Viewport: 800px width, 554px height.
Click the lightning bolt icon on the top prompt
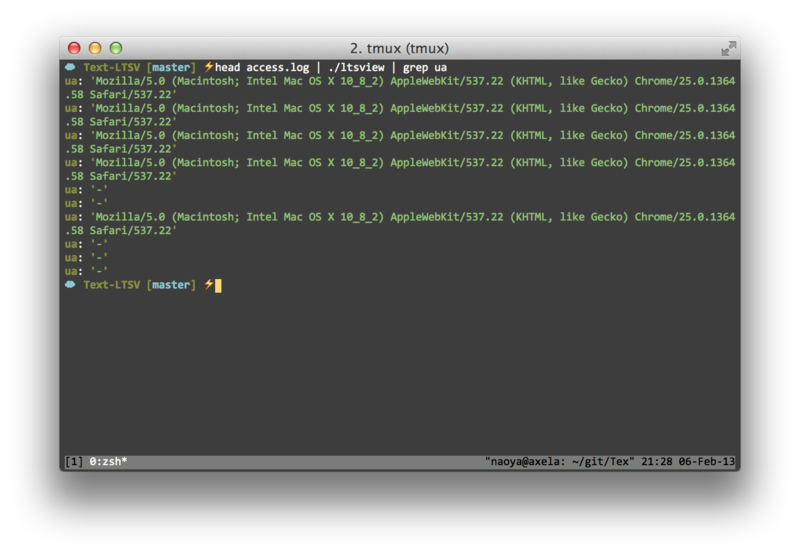pos(209,67)
